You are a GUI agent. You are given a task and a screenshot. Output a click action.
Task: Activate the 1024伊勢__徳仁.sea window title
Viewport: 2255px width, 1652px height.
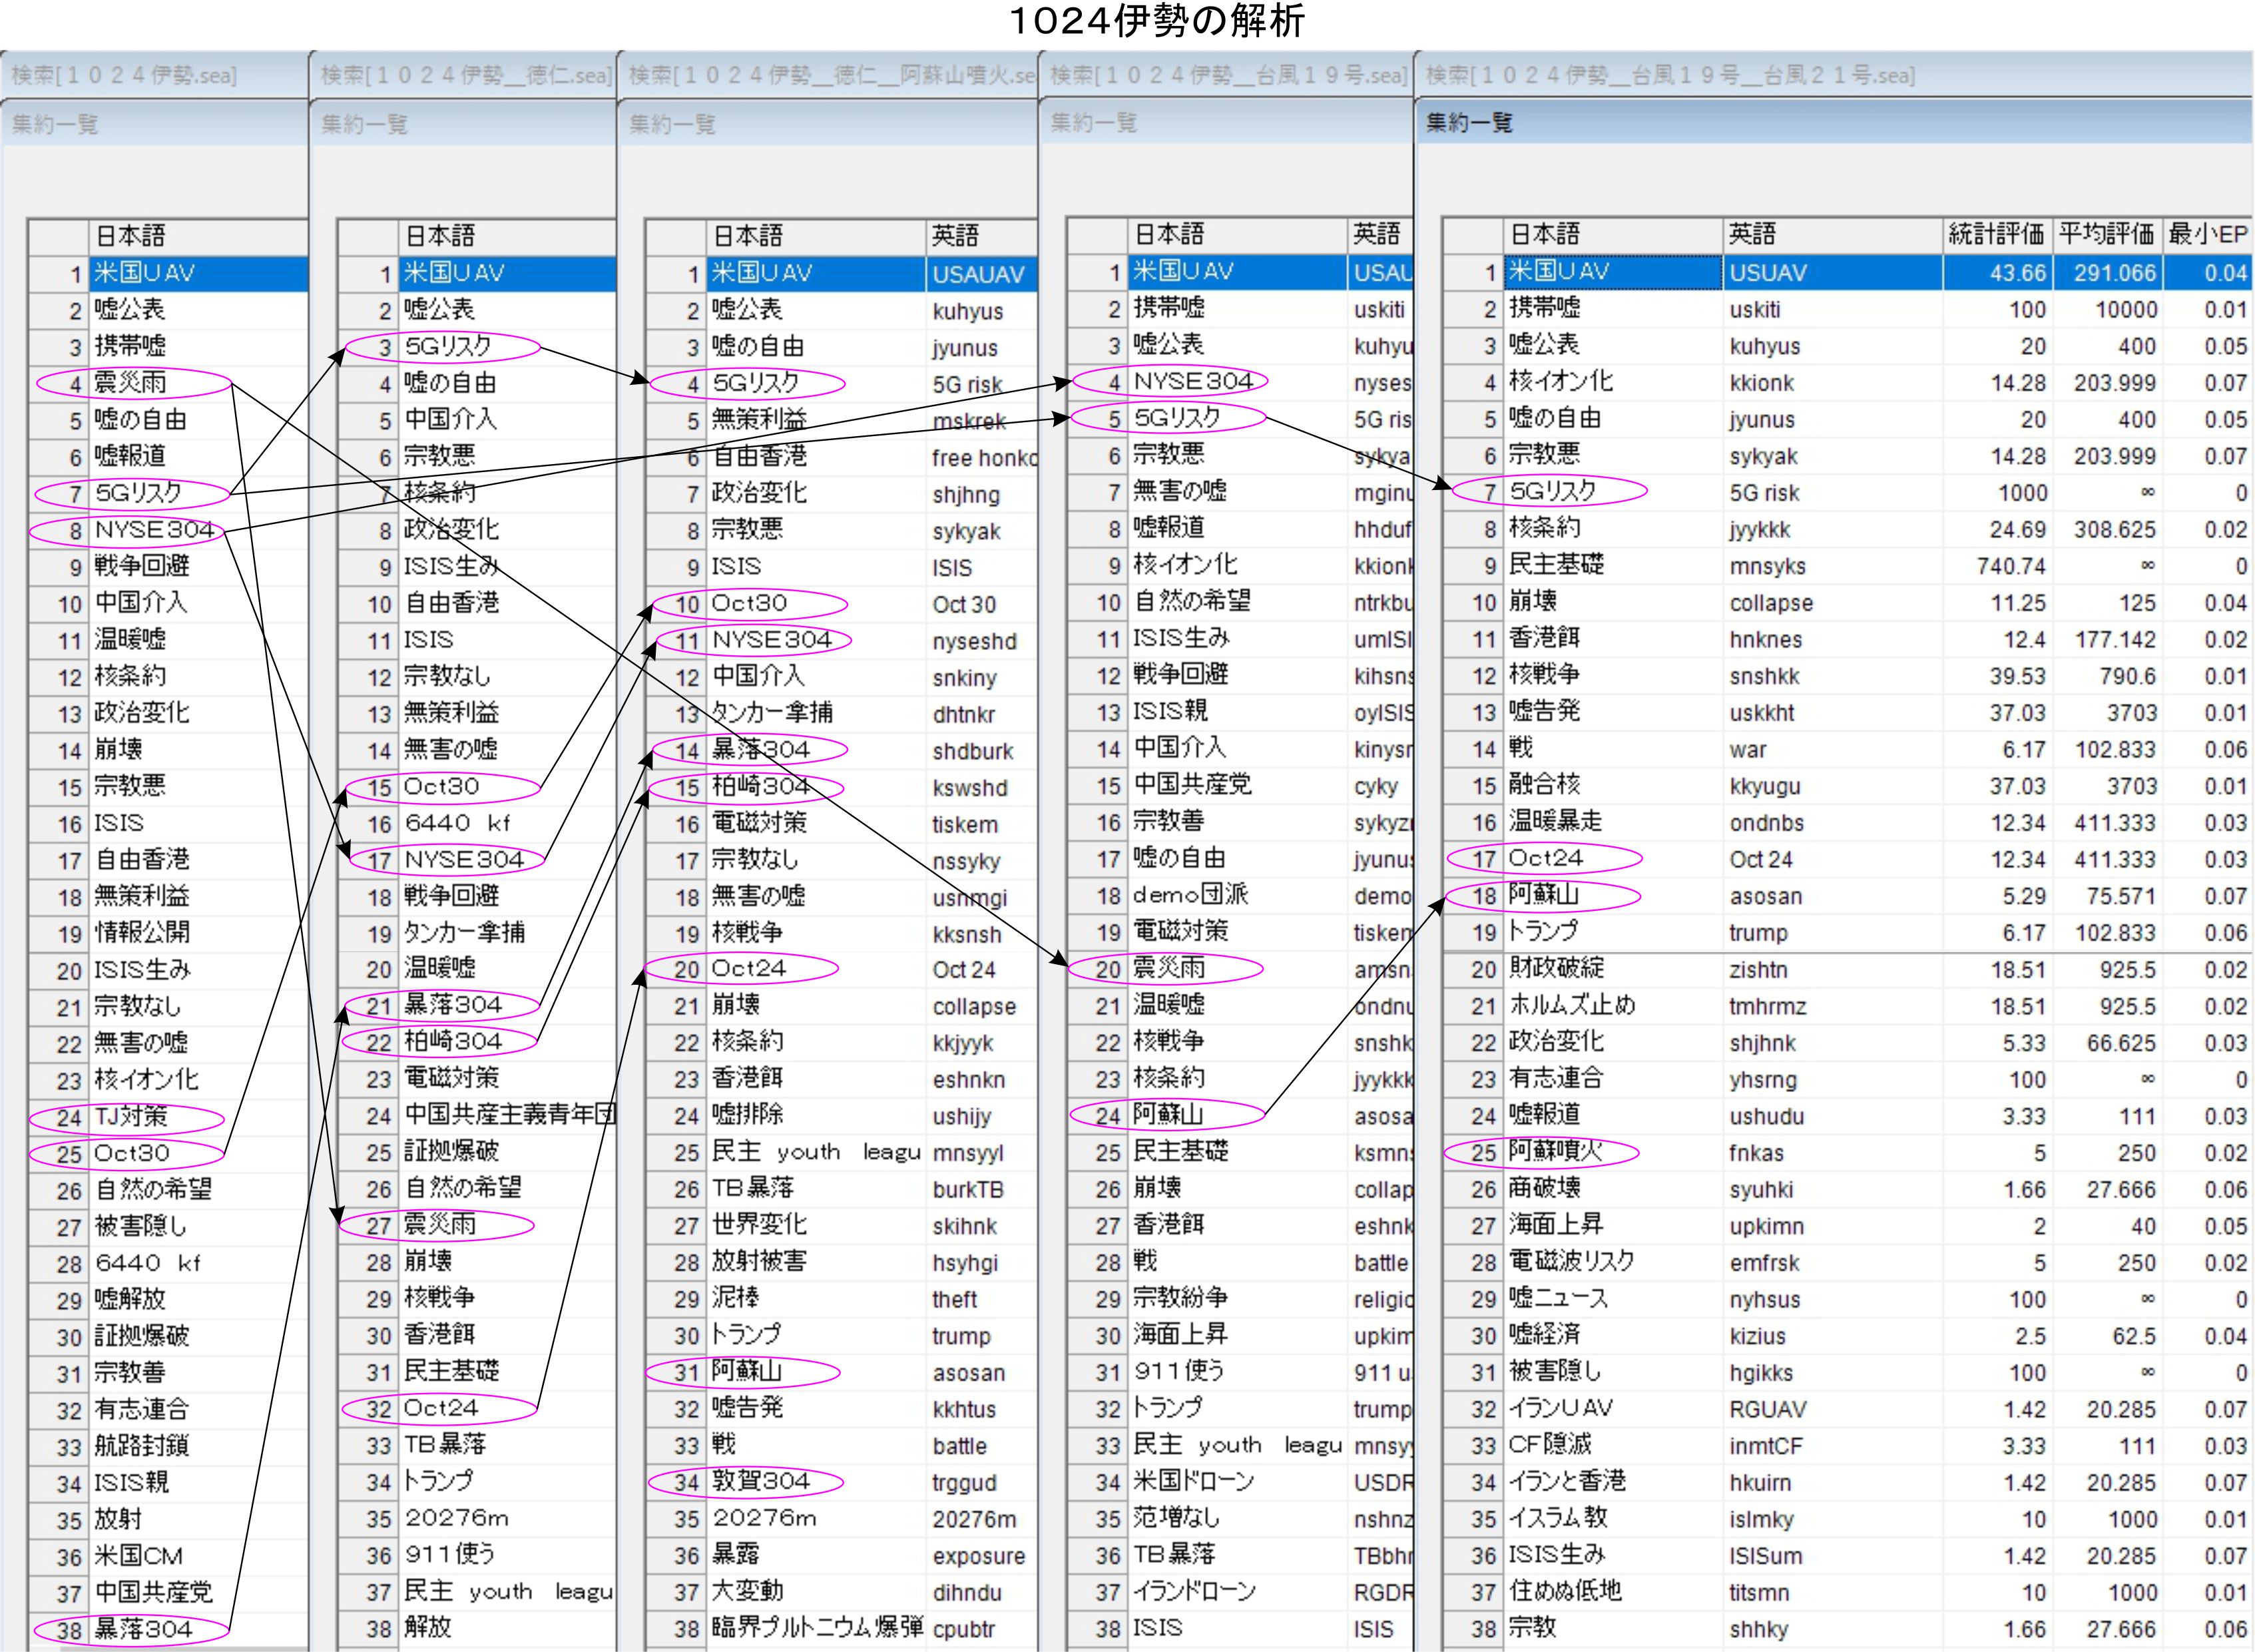[x=465, y=76]
